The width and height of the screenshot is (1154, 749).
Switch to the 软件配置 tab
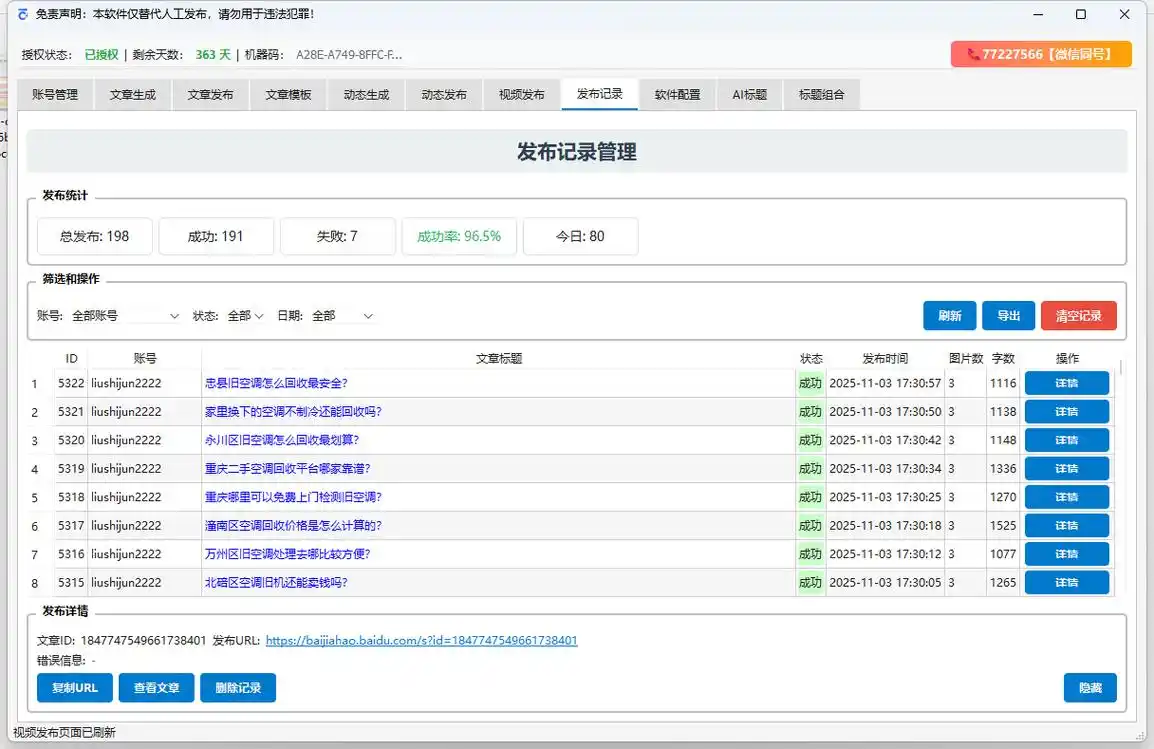click(x=677, y=94)
